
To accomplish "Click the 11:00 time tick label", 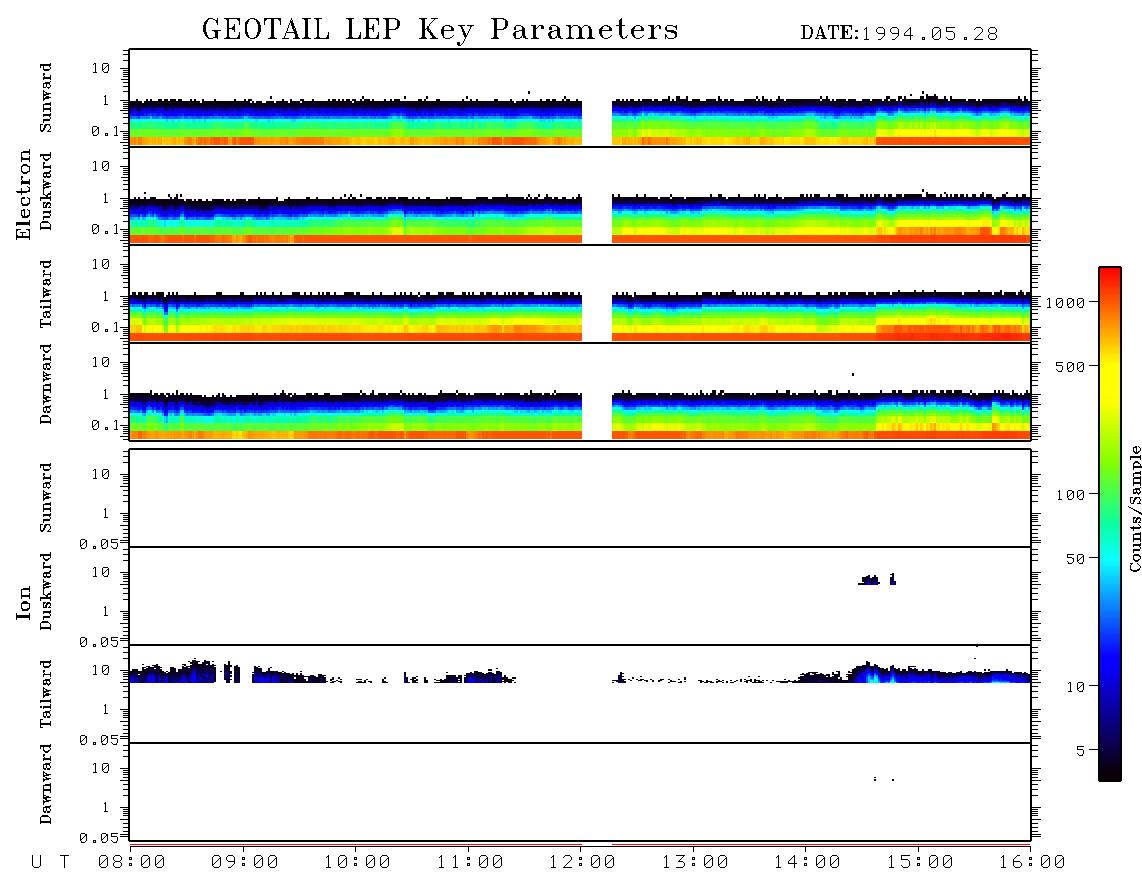I will pyautogui.click(x=470, y=862).
